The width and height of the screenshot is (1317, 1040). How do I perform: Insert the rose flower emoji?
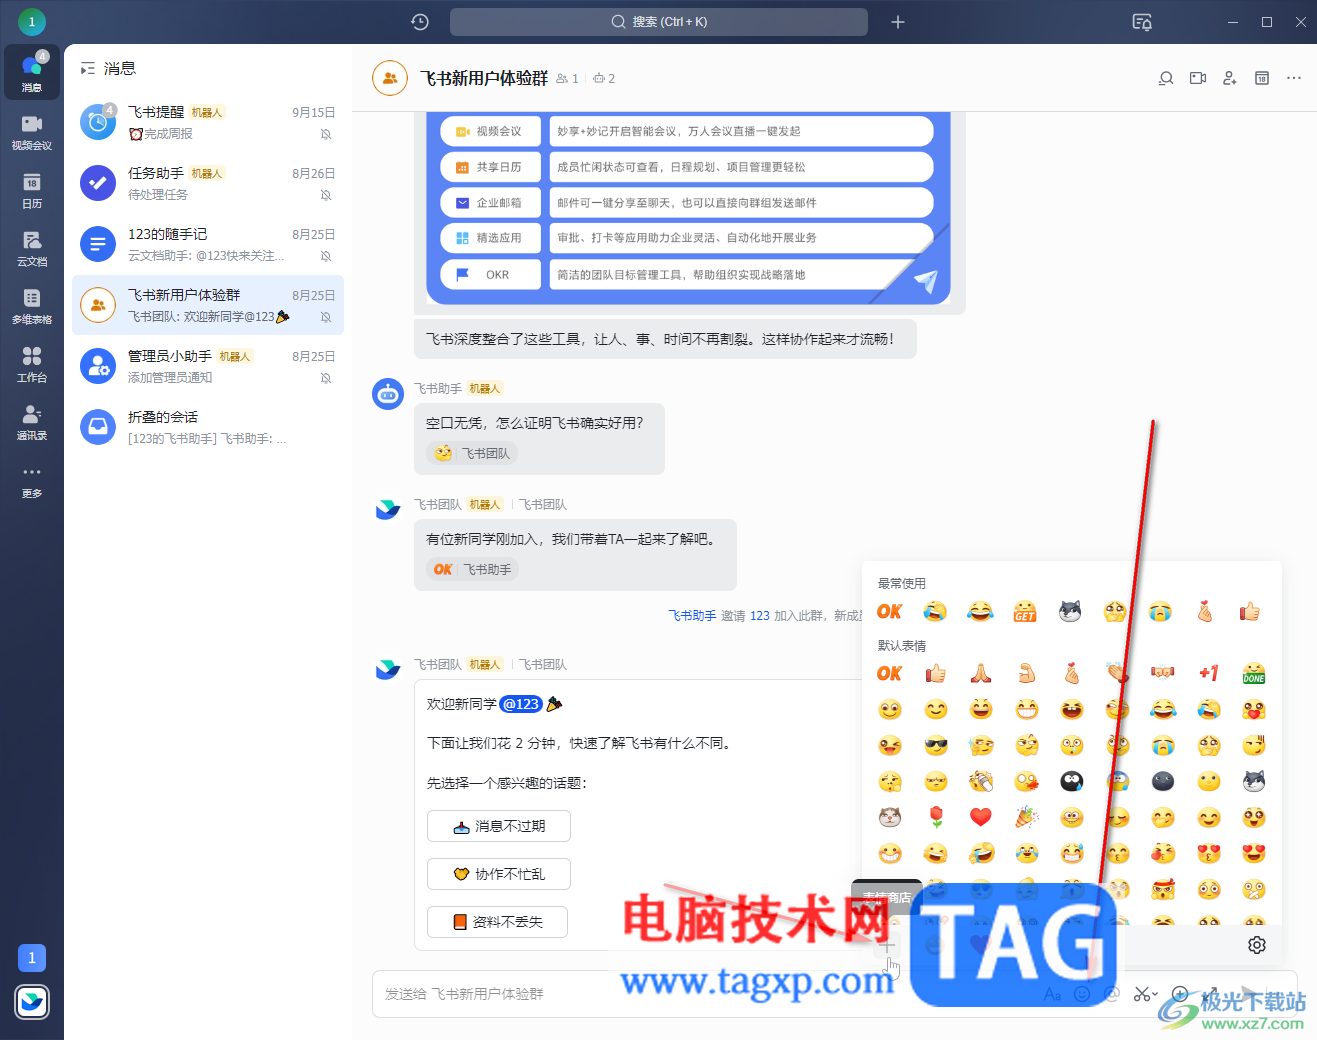[936, 818]
